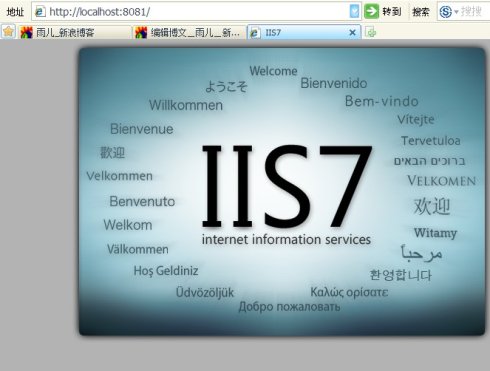Click the Добро пожаловать text
The height and width of the screenshot is (371, 490).
click(289, 306)
